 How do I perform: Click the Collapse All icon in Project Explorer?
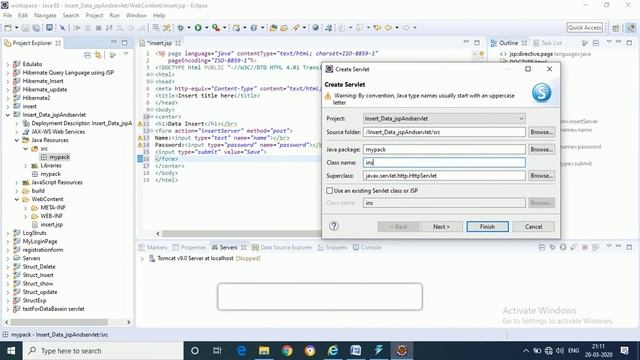click(x=87, y=55)
